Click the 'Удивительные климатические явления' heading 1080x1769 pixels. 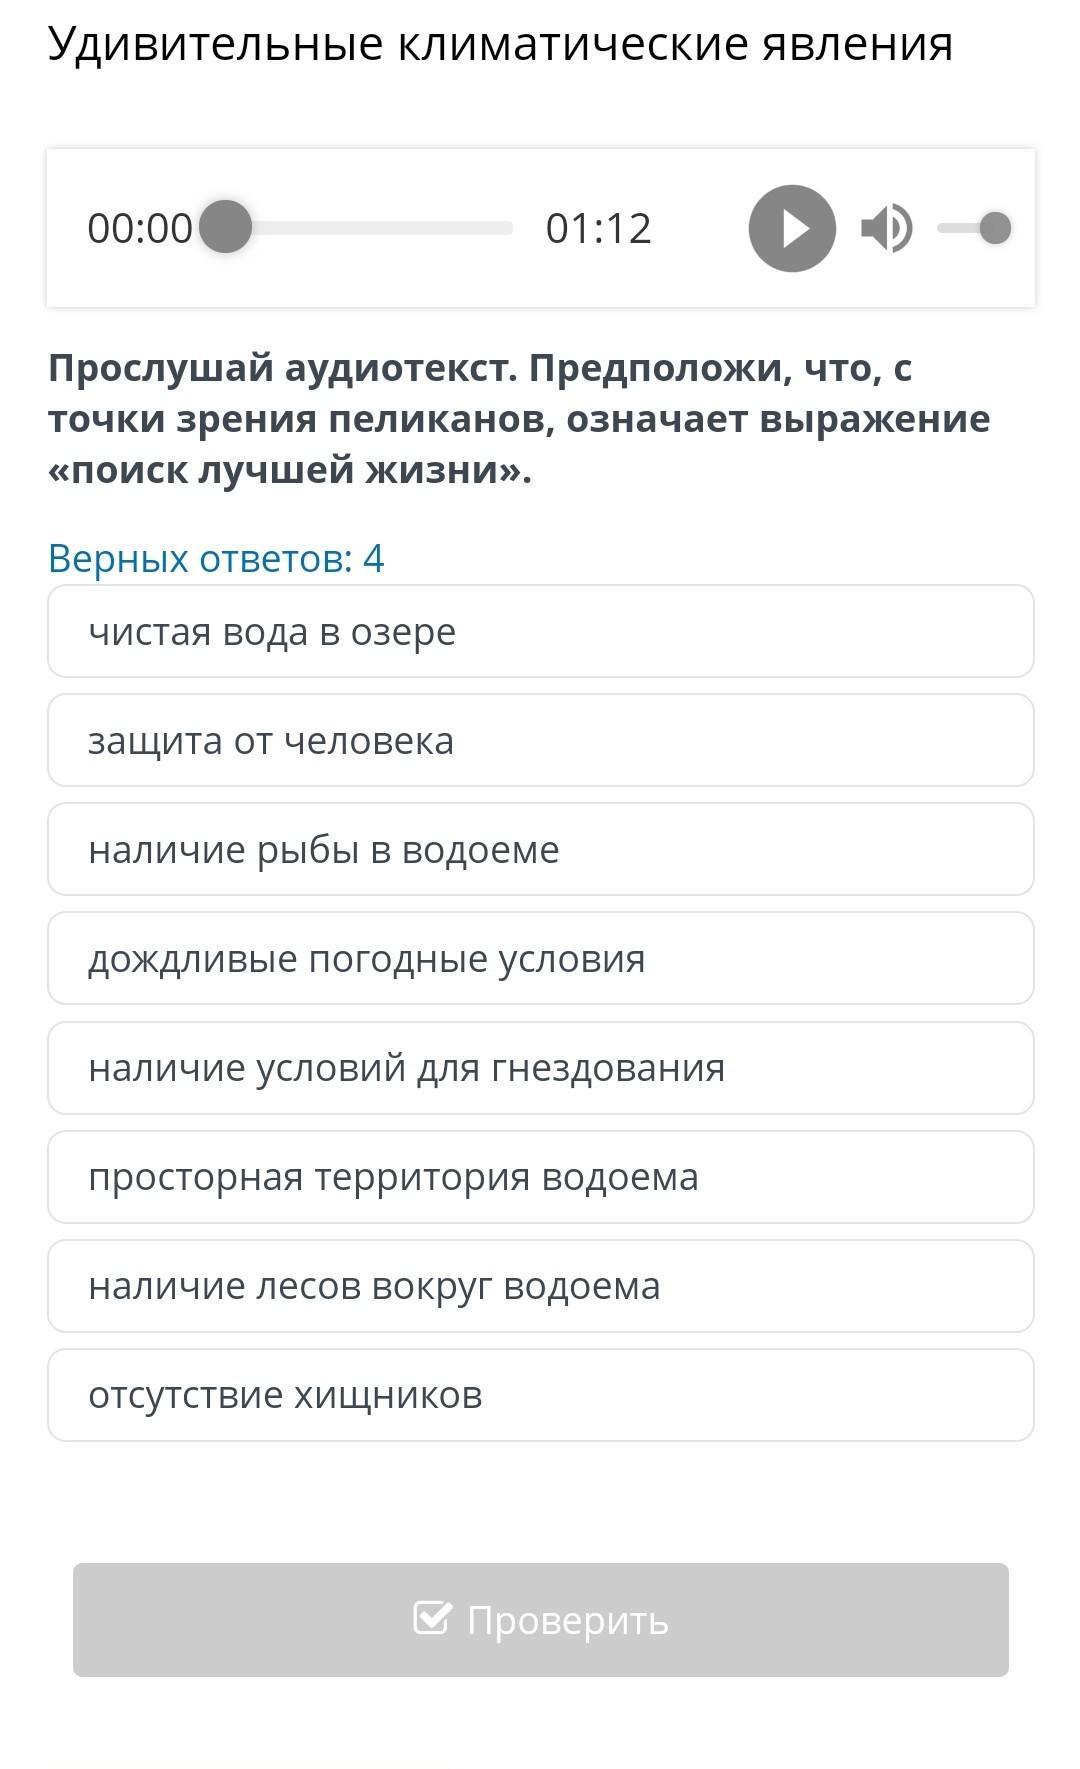(500, 44)
